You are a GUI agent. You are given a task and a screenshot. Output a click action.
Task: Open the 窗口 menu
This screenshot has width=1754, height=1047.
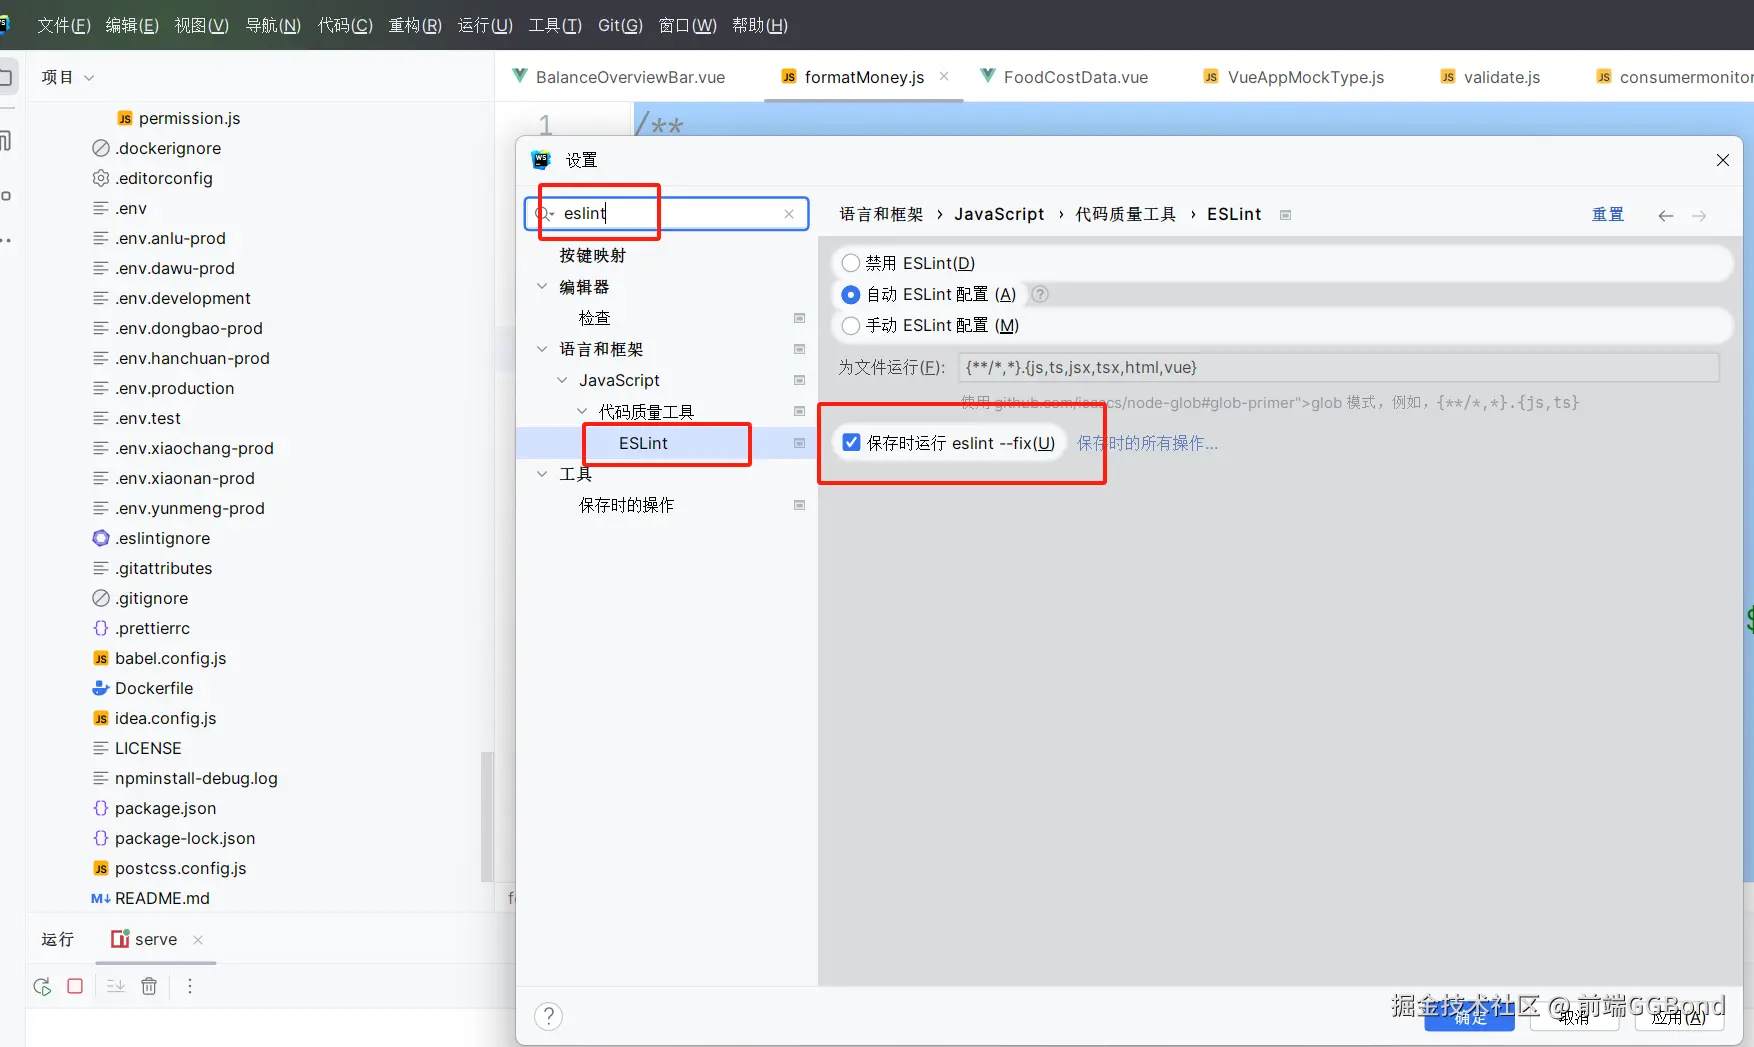688,25
